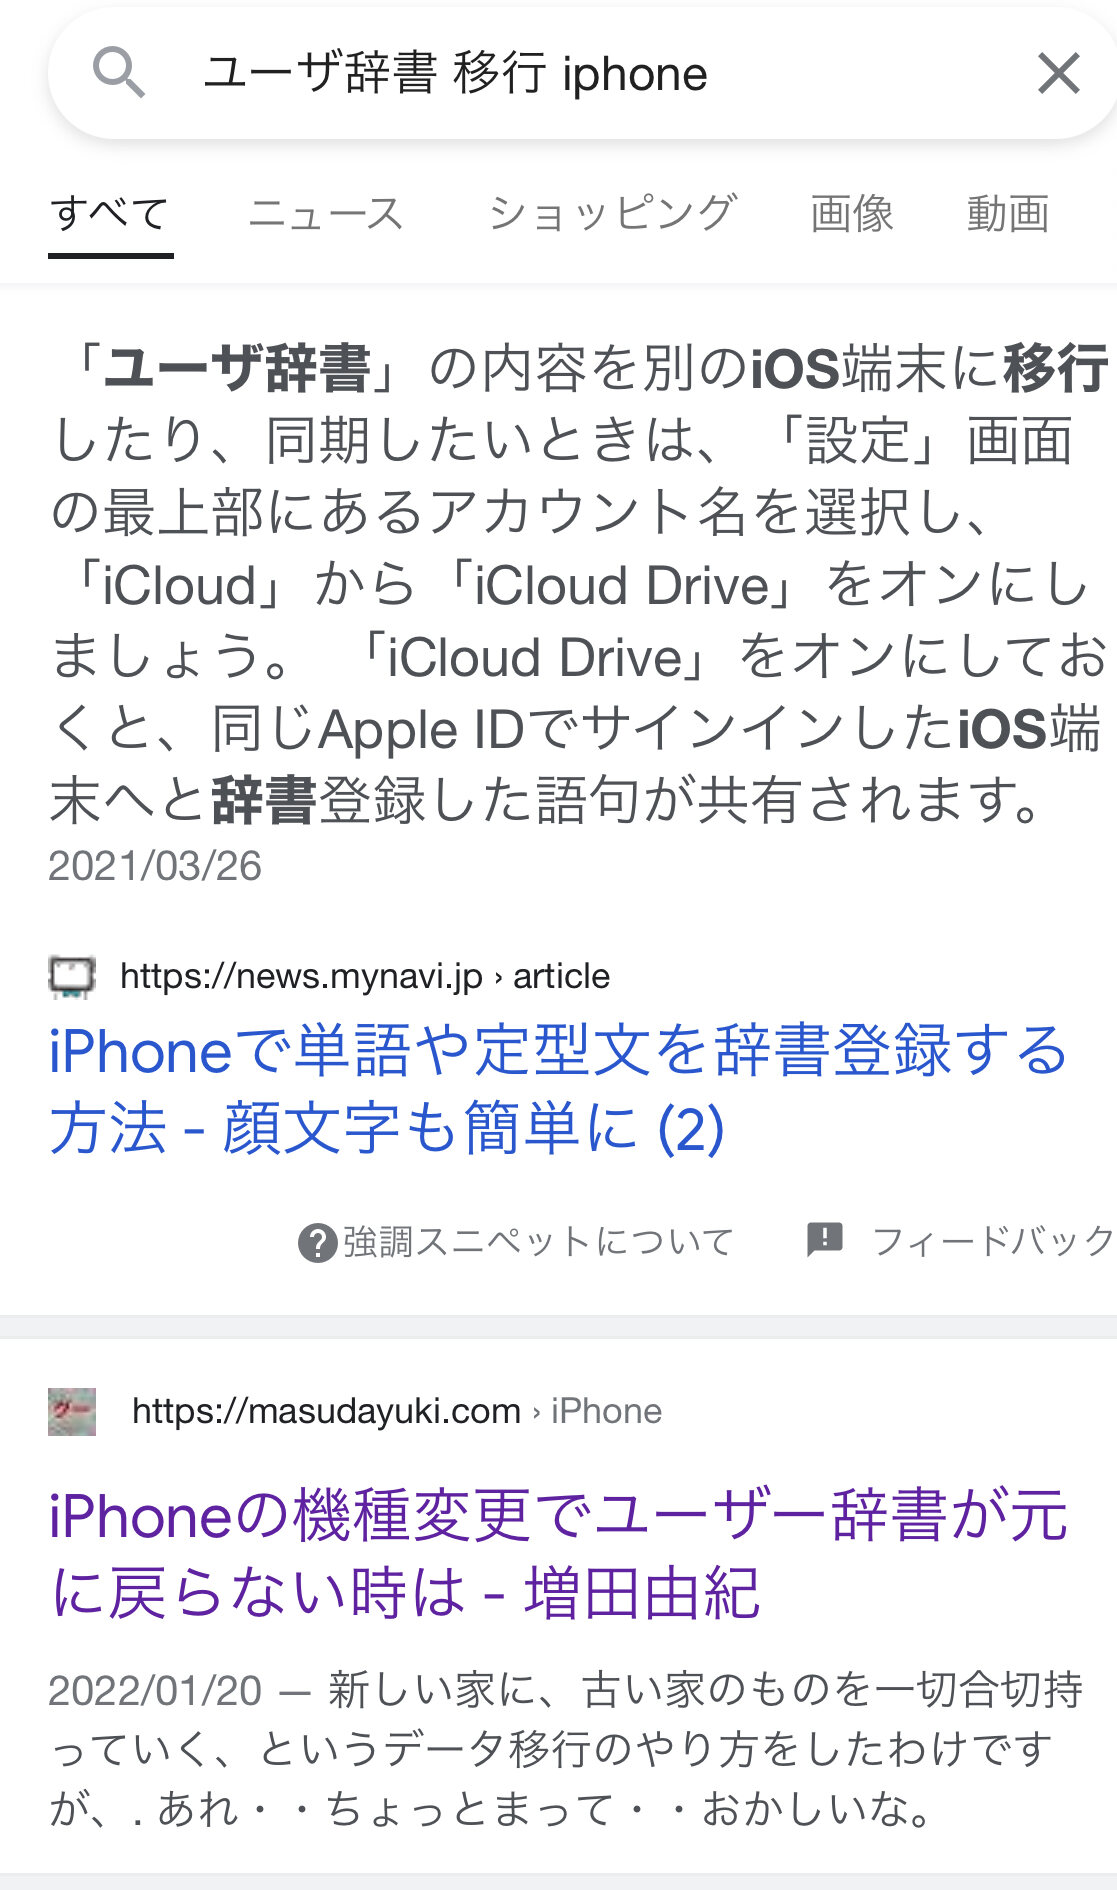Click the 2022/01/20 result description snippet

566,1749
